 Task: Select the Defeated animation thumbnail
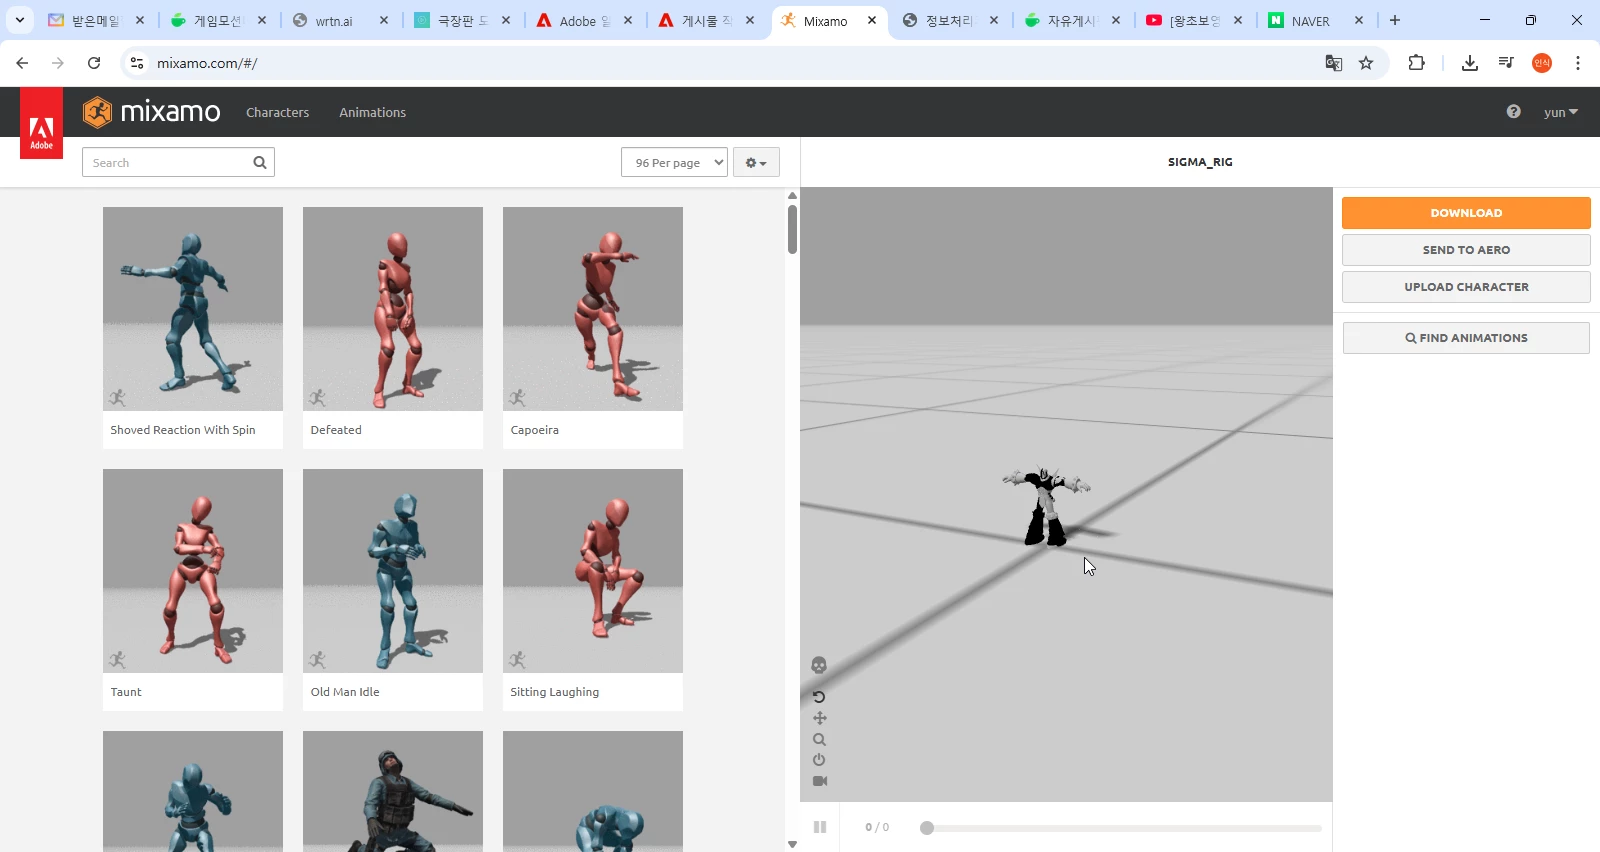393,309
